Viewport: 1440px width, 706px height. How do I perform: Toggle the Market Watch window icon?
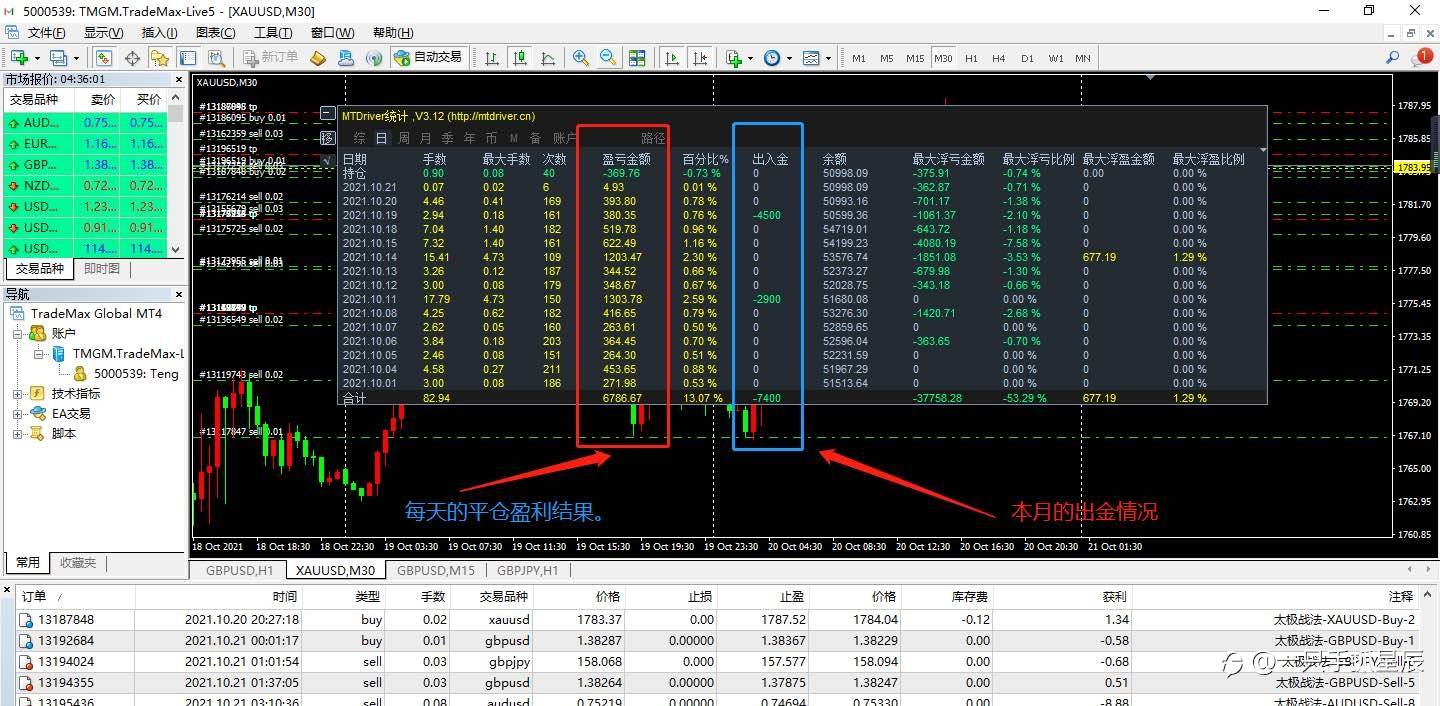tap(103, 58)
